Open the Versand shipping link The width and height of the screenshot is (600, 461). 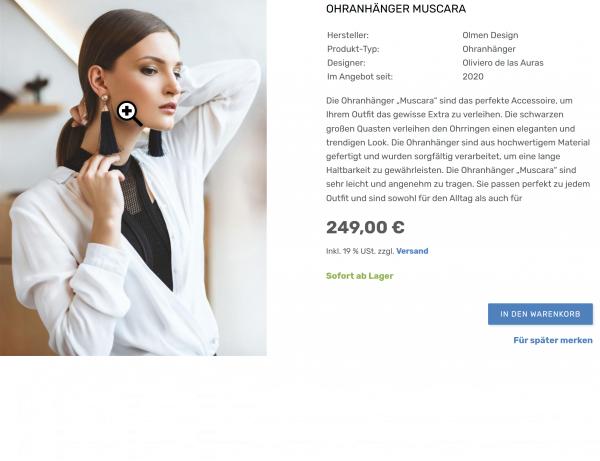click(412, 251)
